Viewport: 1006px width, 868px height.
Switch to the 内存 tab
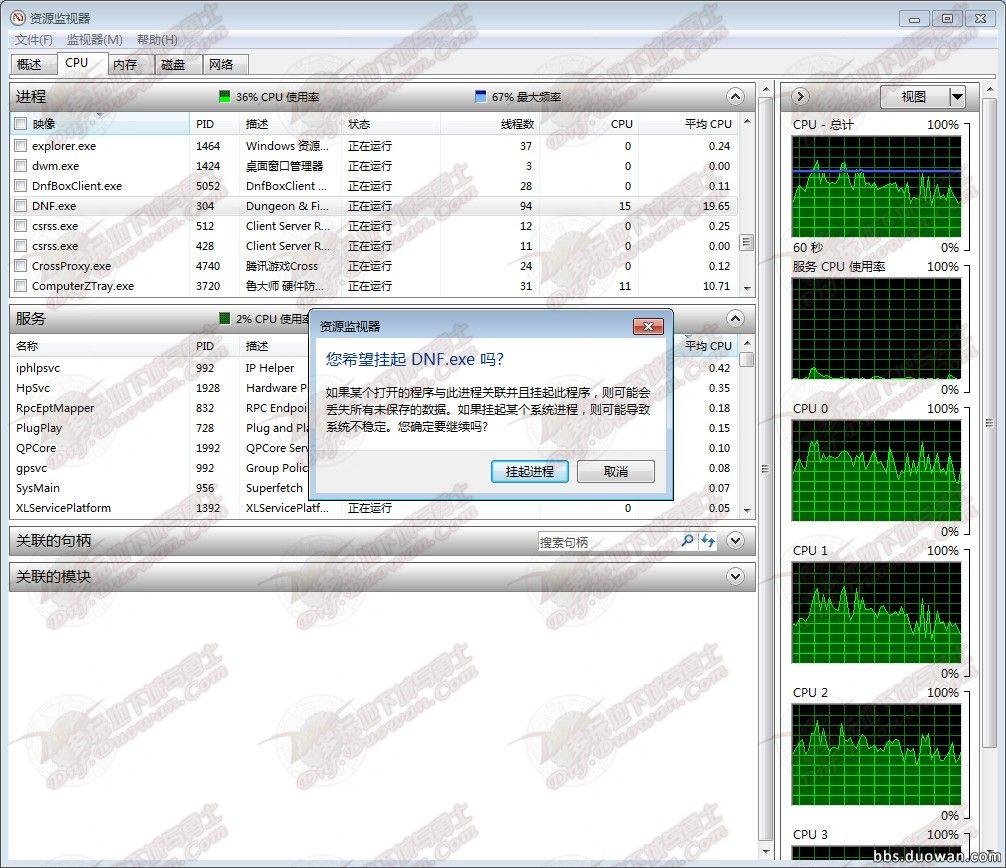125,64
